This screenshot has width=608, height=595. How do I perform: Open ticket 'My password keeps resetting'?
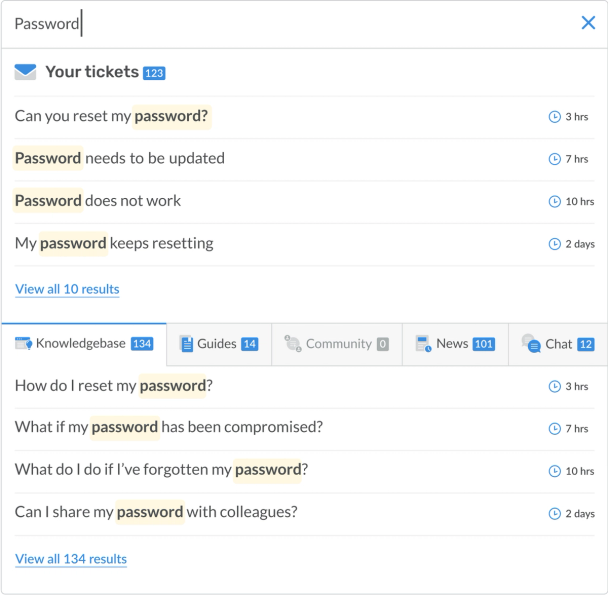[114, 243]
